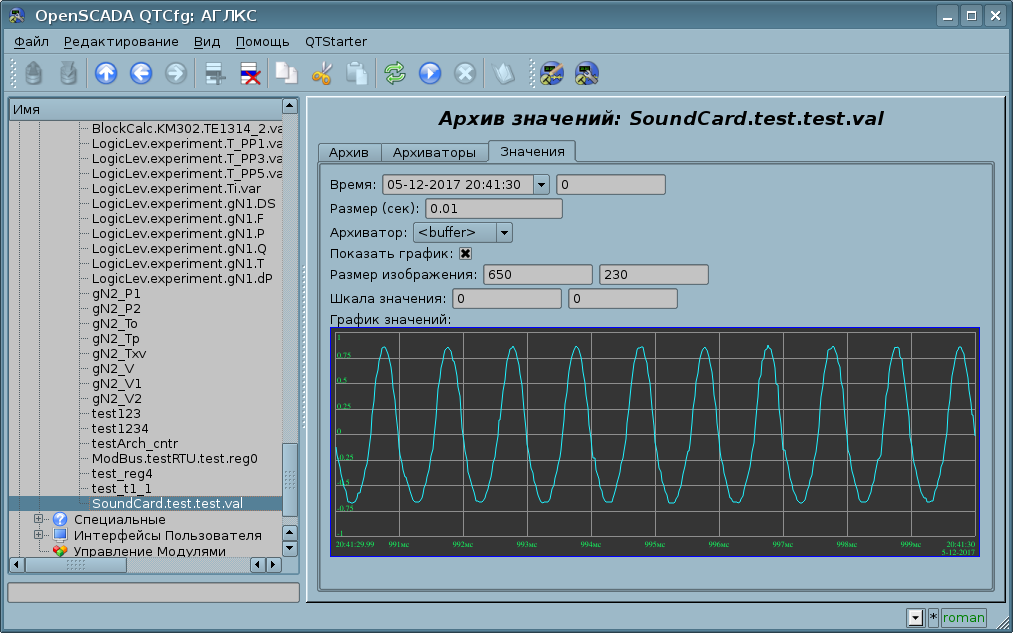Screen dimensions: 1013x633
Task: Click the delete item icon with red X
Action: (x=250, y=73)
